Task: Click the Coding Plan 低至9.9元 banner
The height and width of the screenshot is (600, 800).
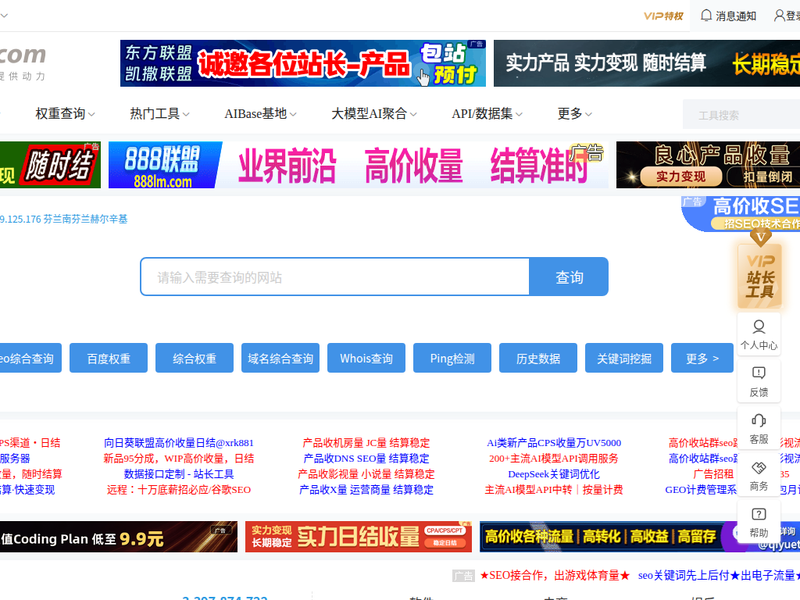Action: click(118, 537)
